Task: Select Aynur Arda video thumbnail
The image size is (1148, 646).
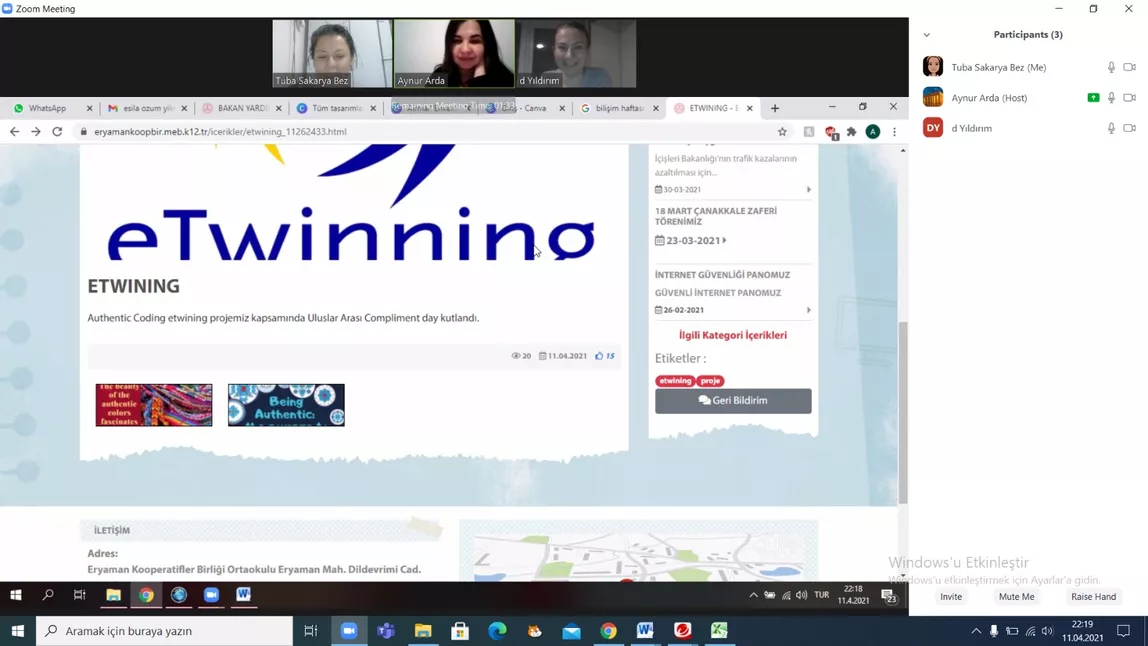Action: 454,53
